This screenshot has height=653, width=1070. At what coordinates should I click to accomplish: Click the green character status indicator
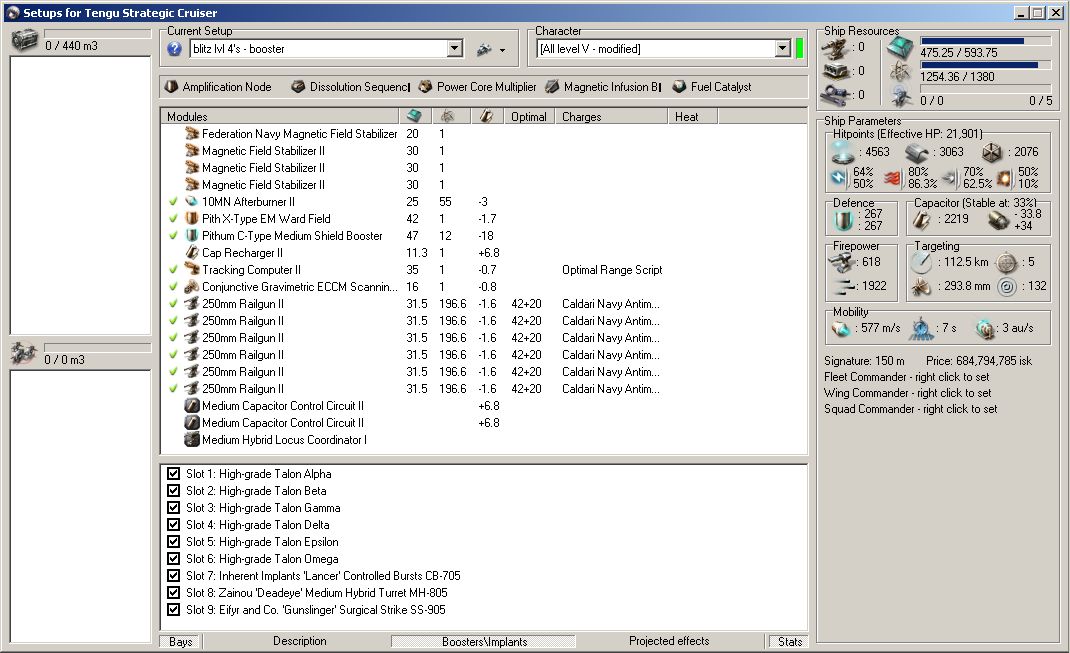pyautogui.click(x=799, y=48)
